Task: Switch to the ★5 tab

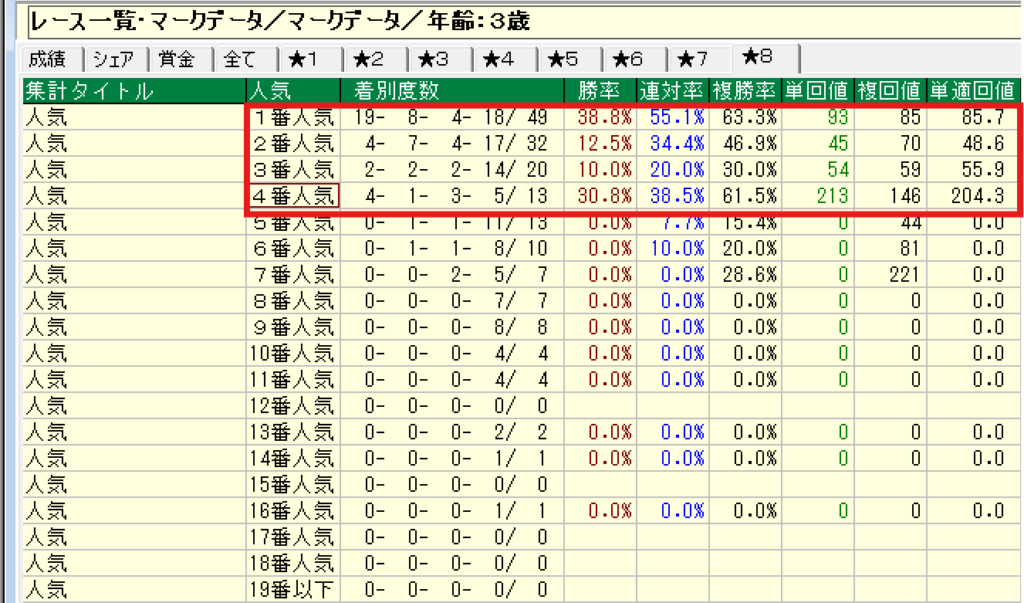Action: pos(567,60)
